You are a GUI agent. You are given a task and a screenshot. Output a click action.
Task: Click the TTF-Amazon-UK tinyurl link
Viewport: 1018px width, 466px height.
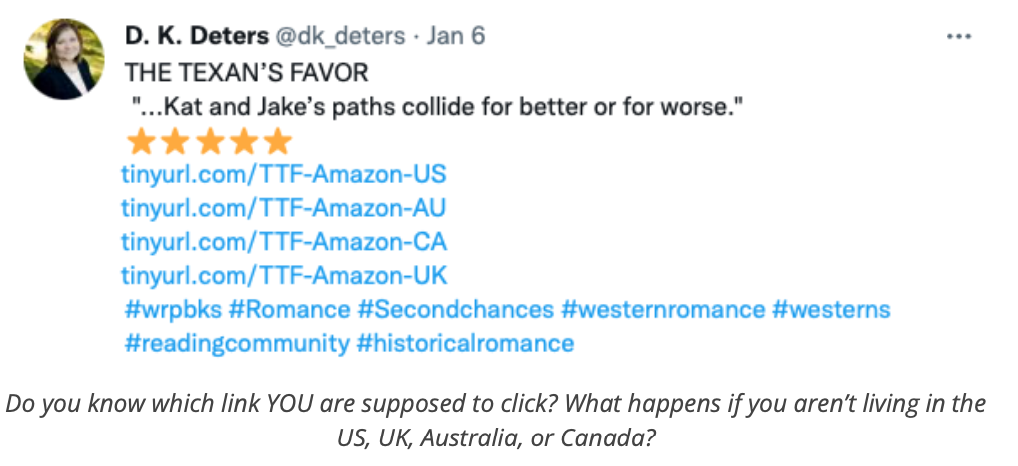point(283,275)
